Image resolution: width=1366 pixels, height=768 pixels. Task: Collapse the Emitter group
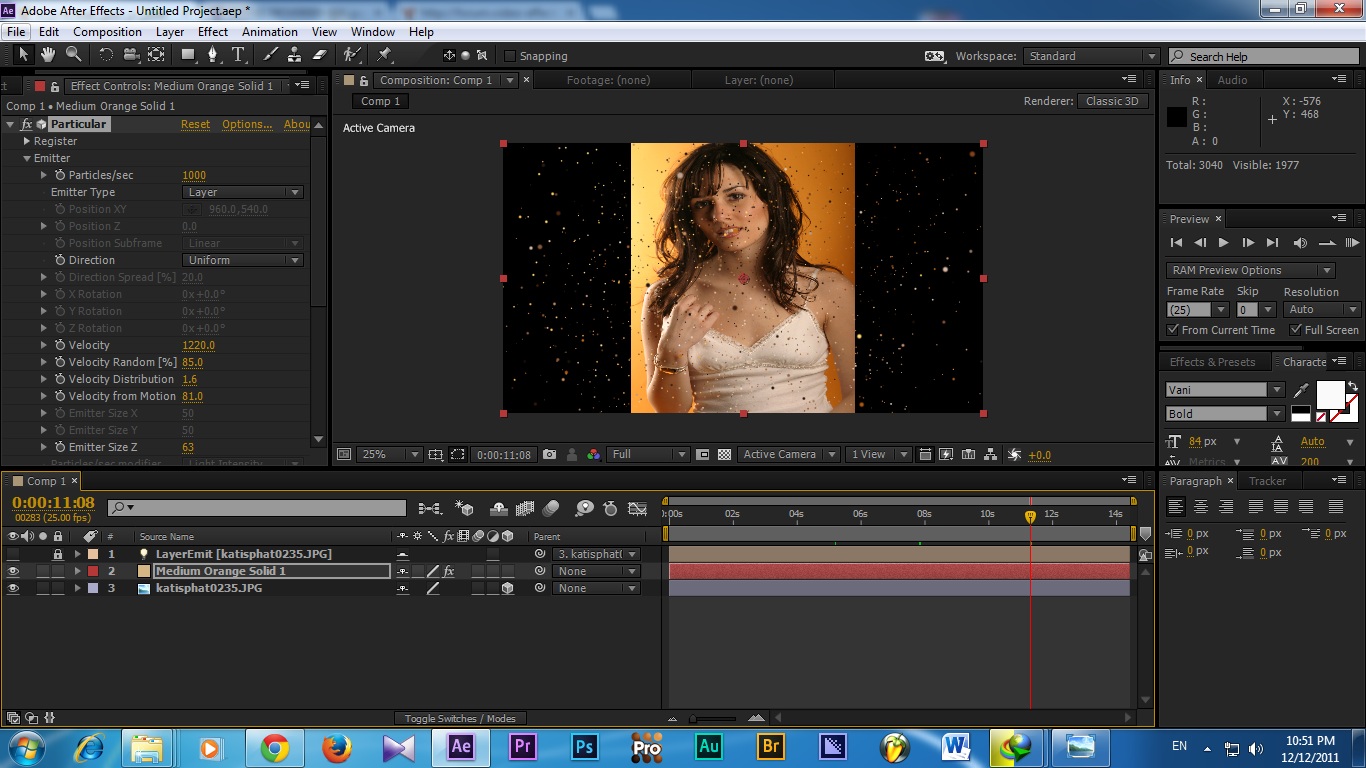click(27, 158)
